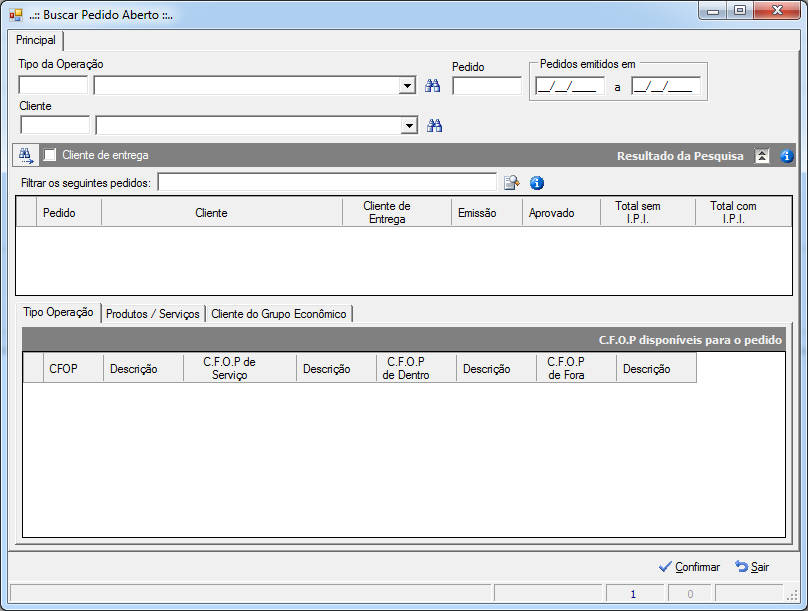
Task: Click the Sair button
Action: coord(752,567)
